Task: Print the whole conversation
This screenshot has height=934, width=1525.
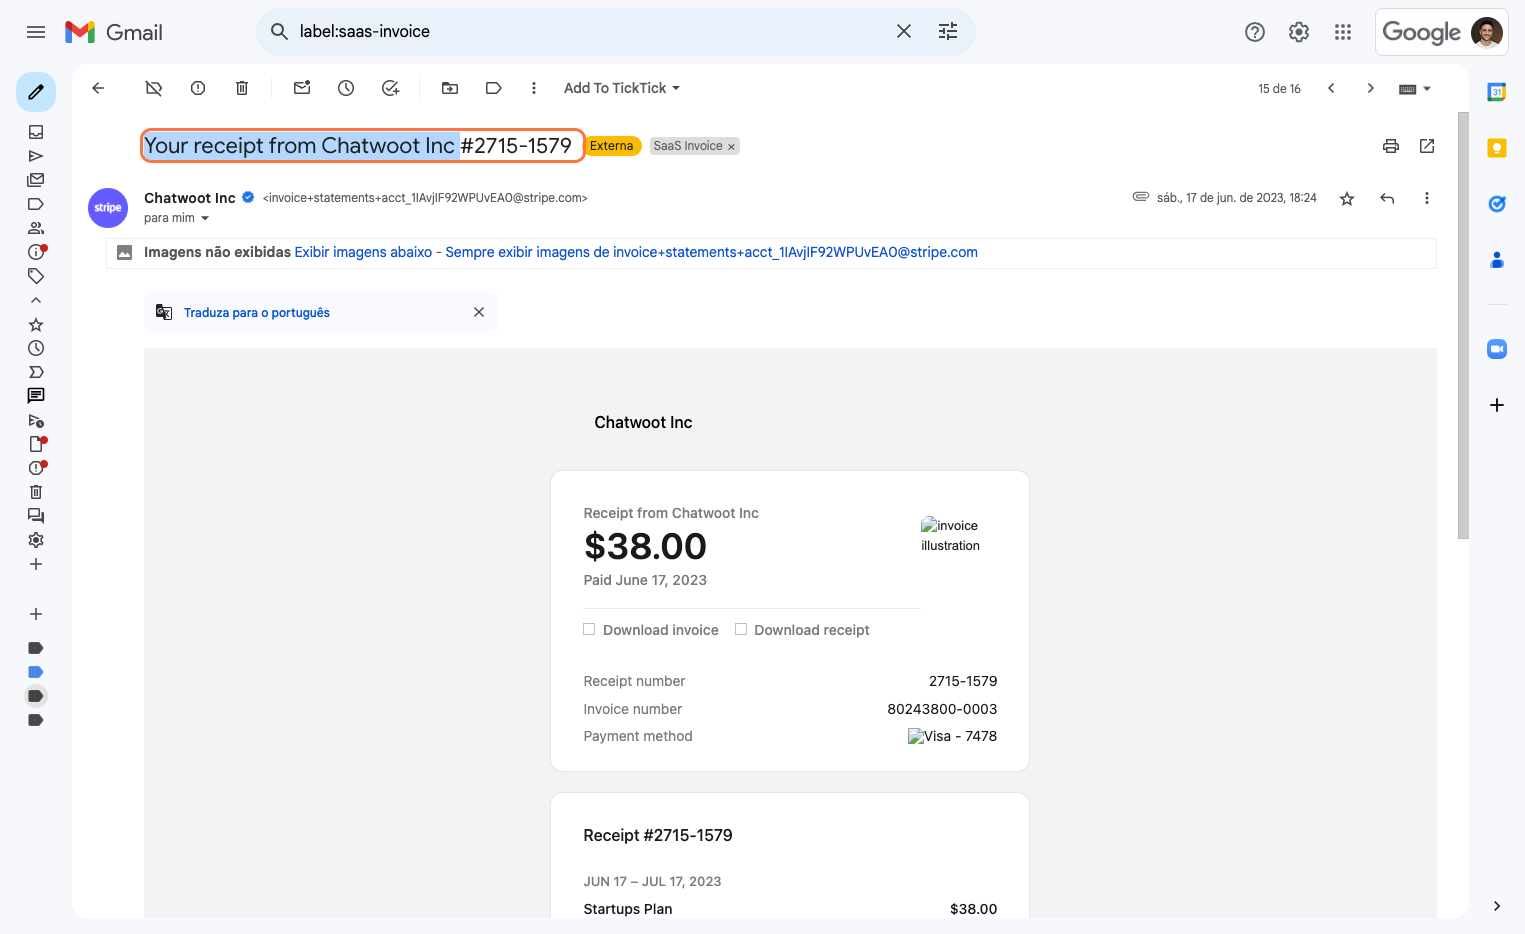Action: point(1391,146)
